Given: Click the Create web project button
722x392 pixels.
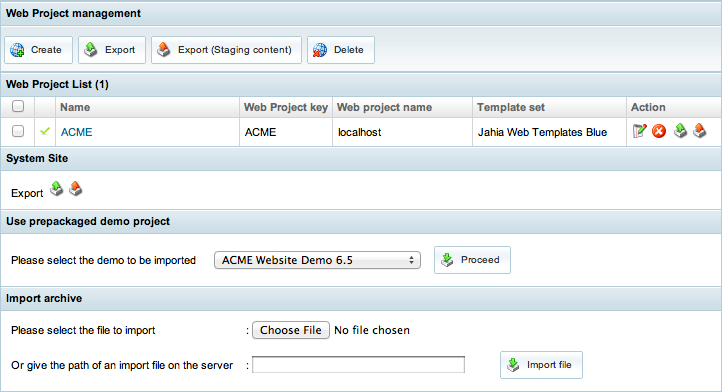Looking at the screenshot, I should point(38,50).
